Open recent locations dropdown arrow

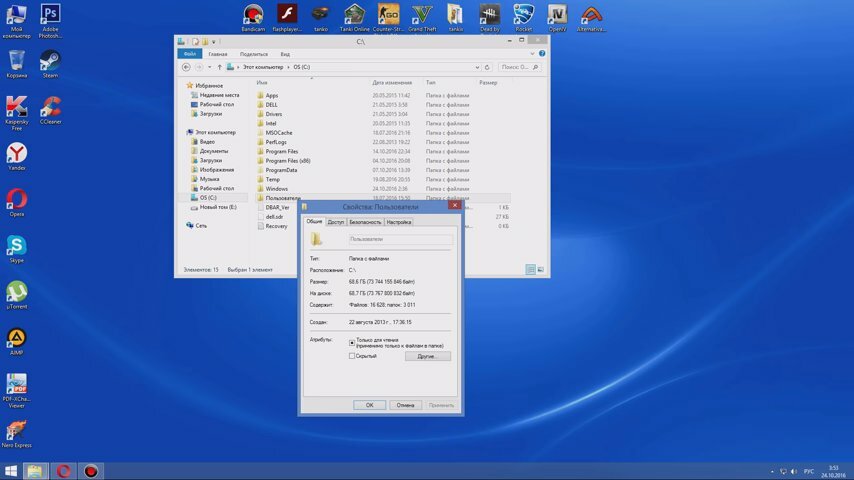point(210,67)
